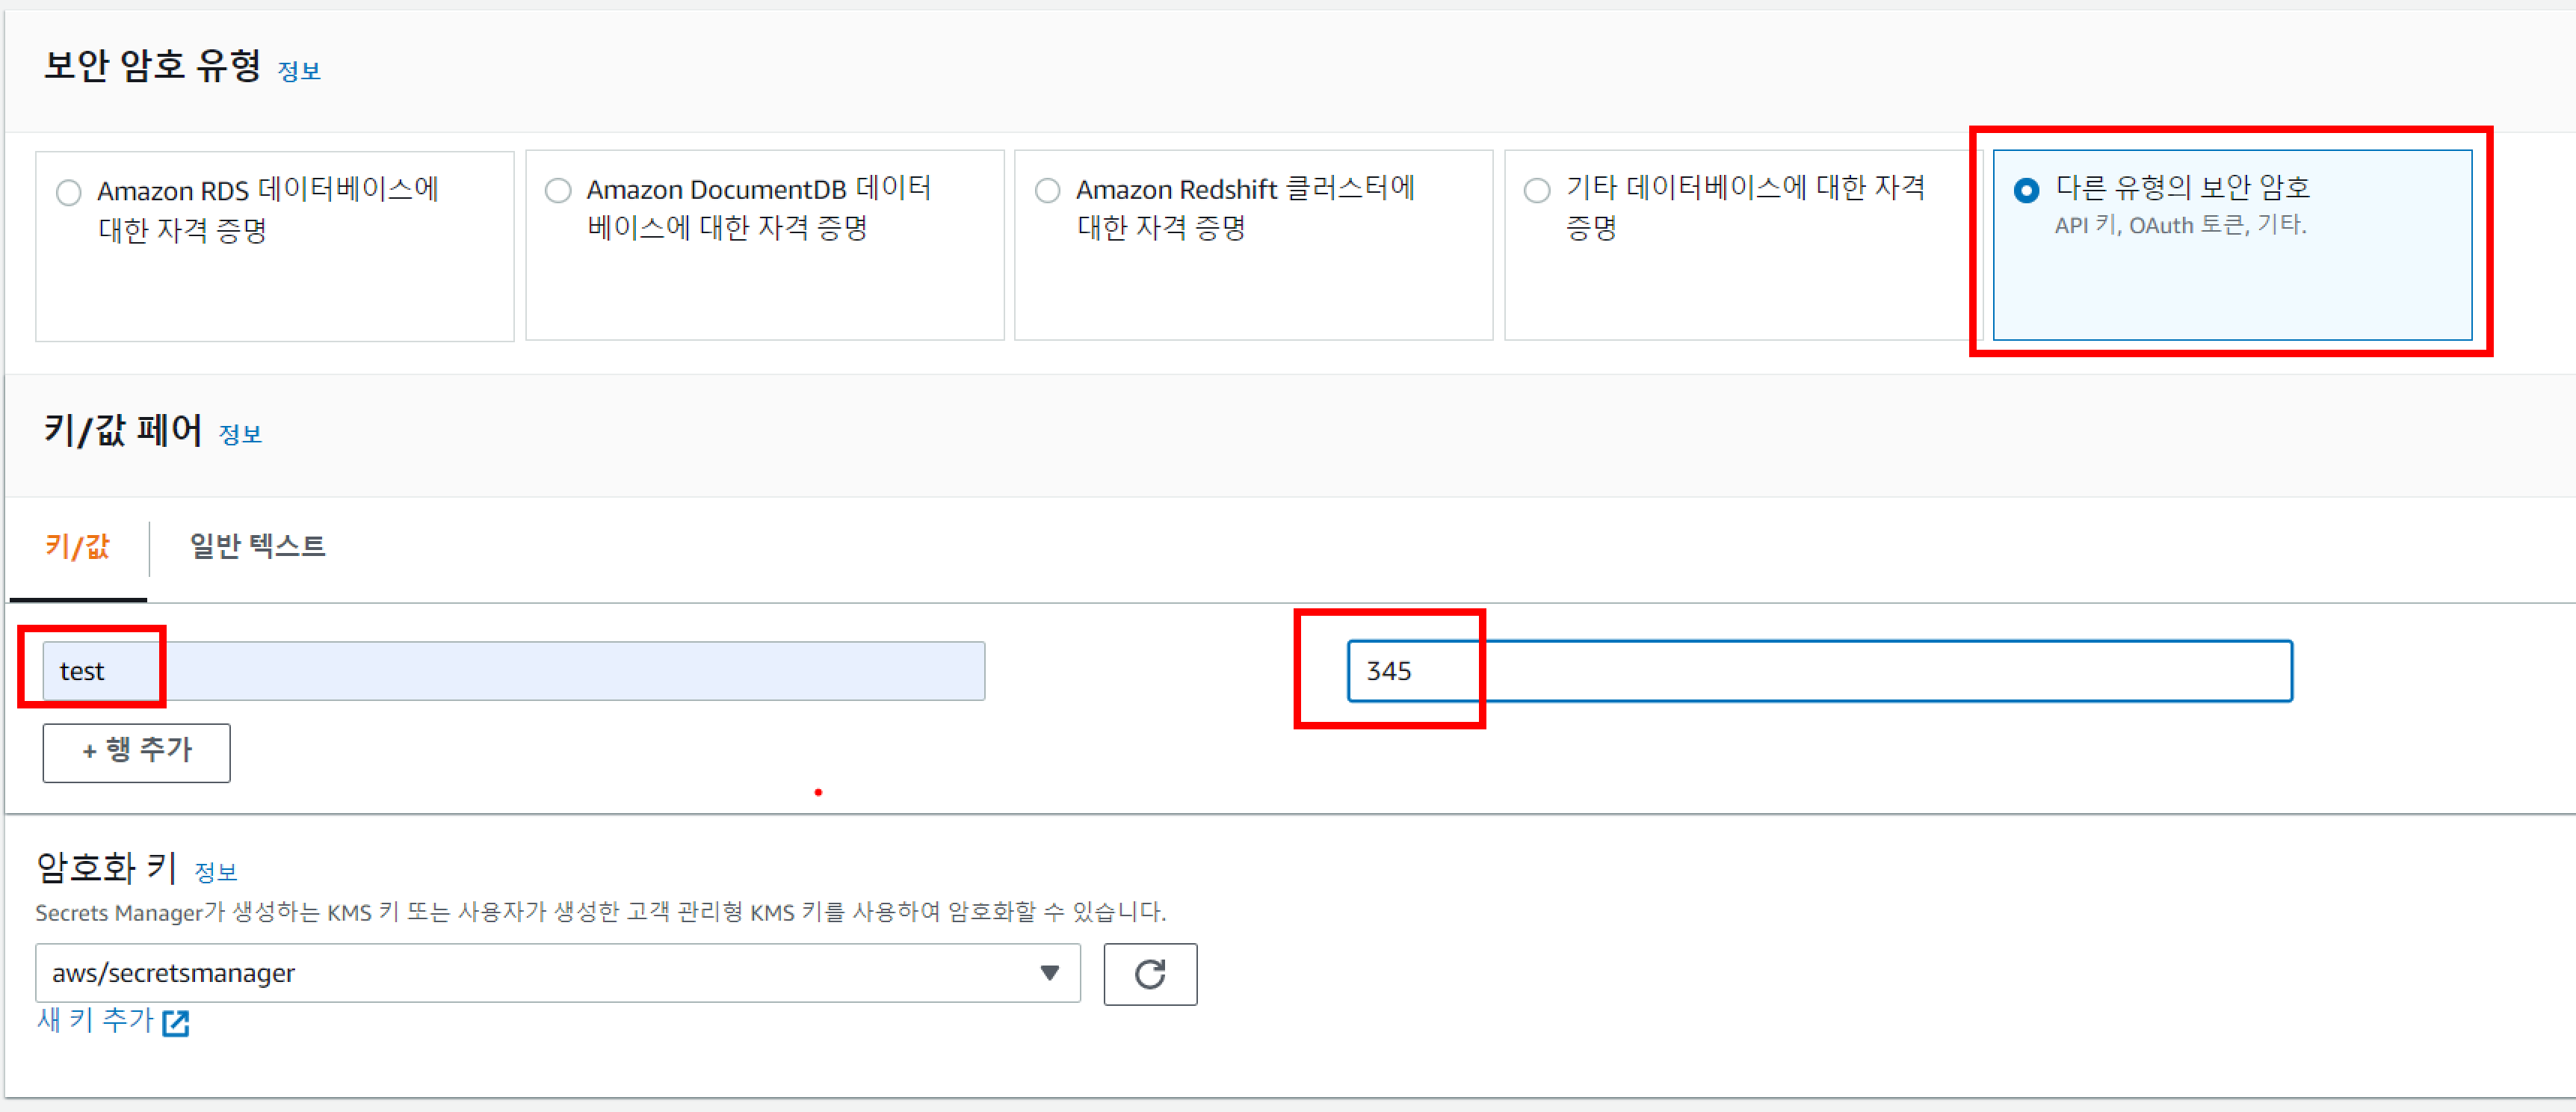Click the 키/값 페어 heading text
Viewport: 2576px width, 1112px height.
coord(123,430)
